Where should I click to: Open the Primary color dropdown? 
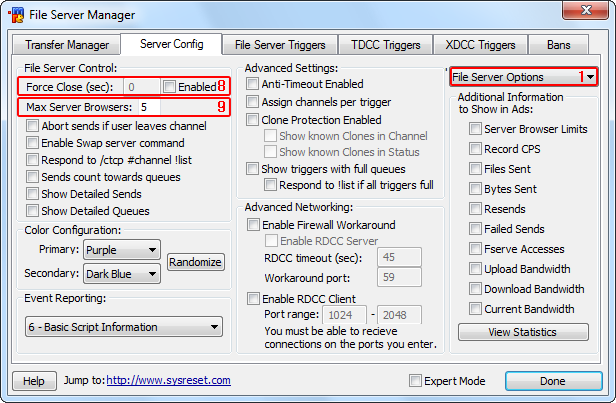(x=122, y=250)
